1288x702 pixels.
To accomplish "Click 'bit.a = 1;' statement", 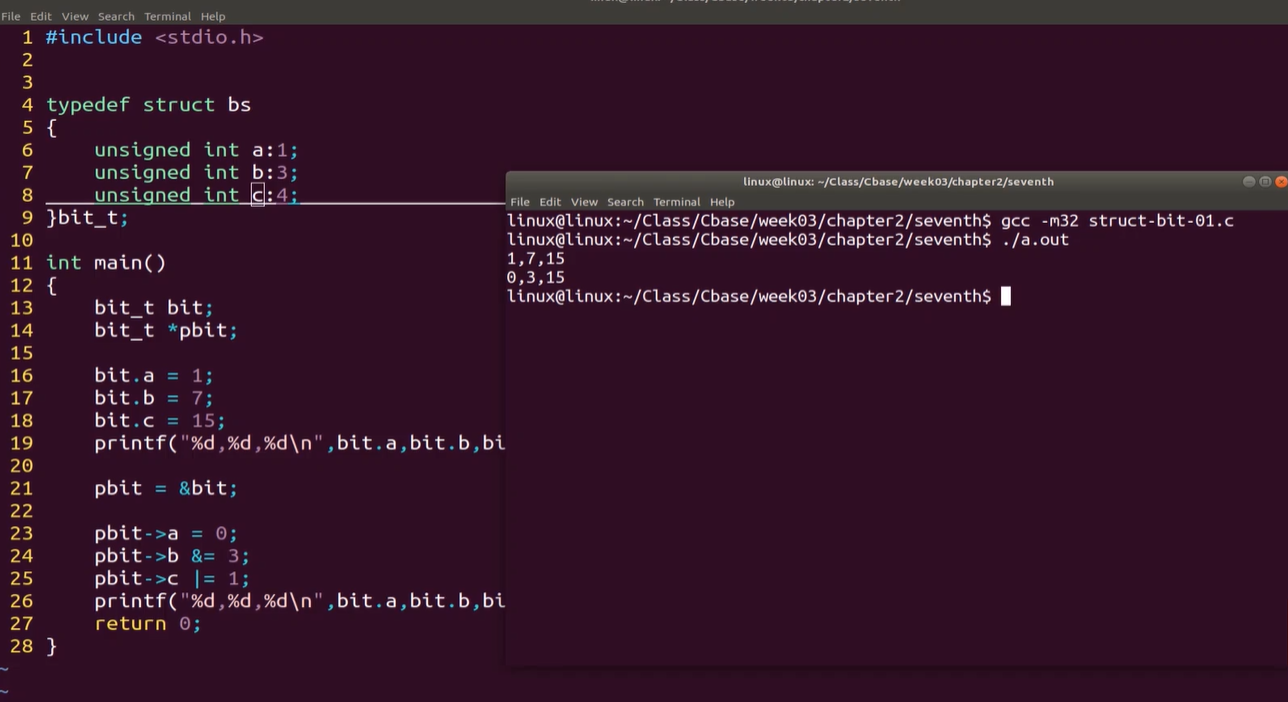I will tap(154, 376).
